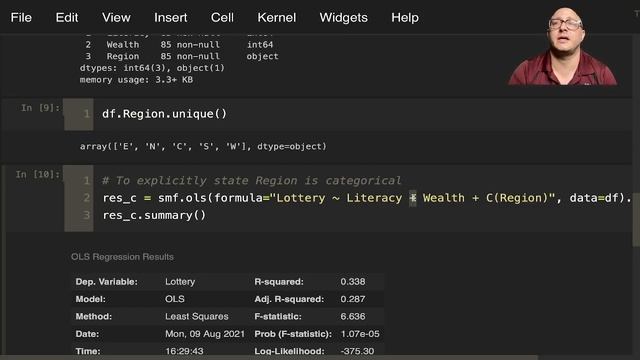Click the dtypes int64(3), object(1) line
The height and width of the screenshot is (360, 640).
point(152,68)
